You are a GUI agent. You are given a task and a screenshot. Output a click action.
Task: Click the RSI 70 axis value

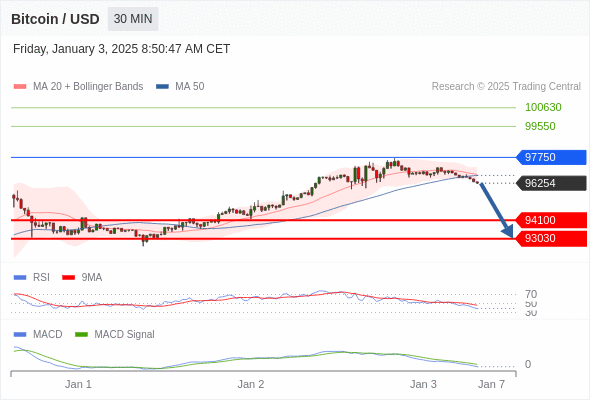pos(531,294)
